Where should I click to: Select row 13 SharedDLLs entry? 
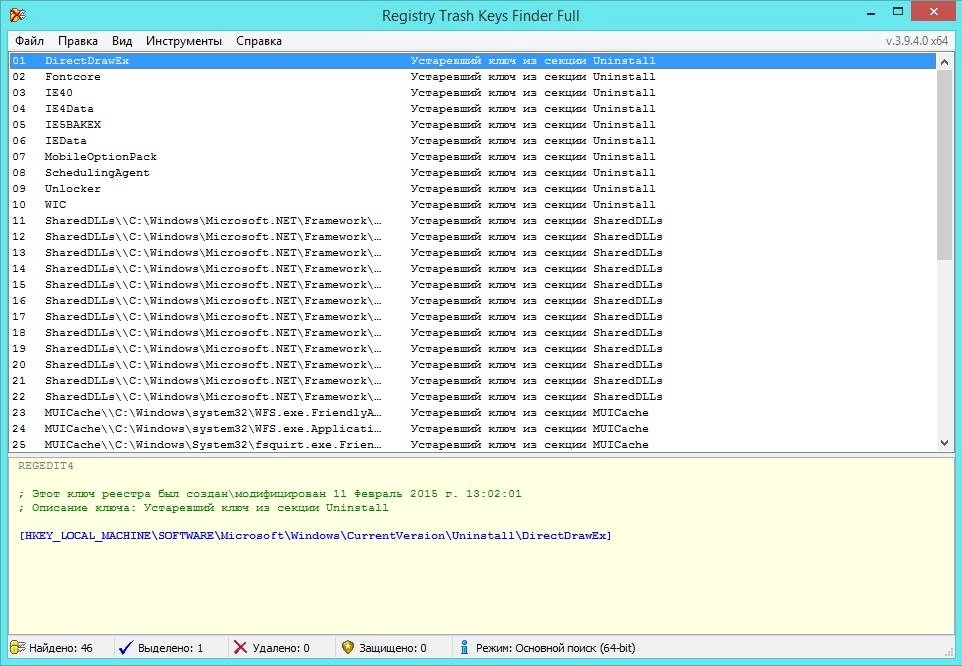click(472, 253)
